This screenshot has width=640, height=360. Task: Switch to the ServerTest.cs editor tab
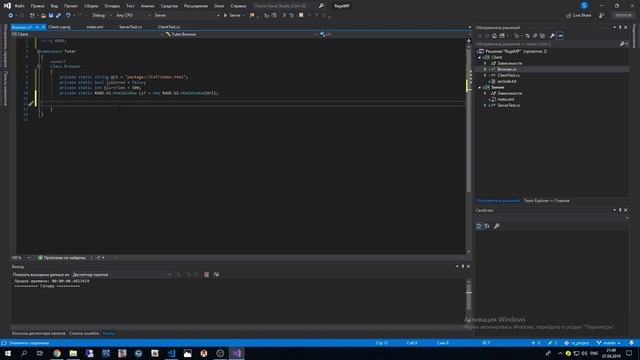coord(130,27)
